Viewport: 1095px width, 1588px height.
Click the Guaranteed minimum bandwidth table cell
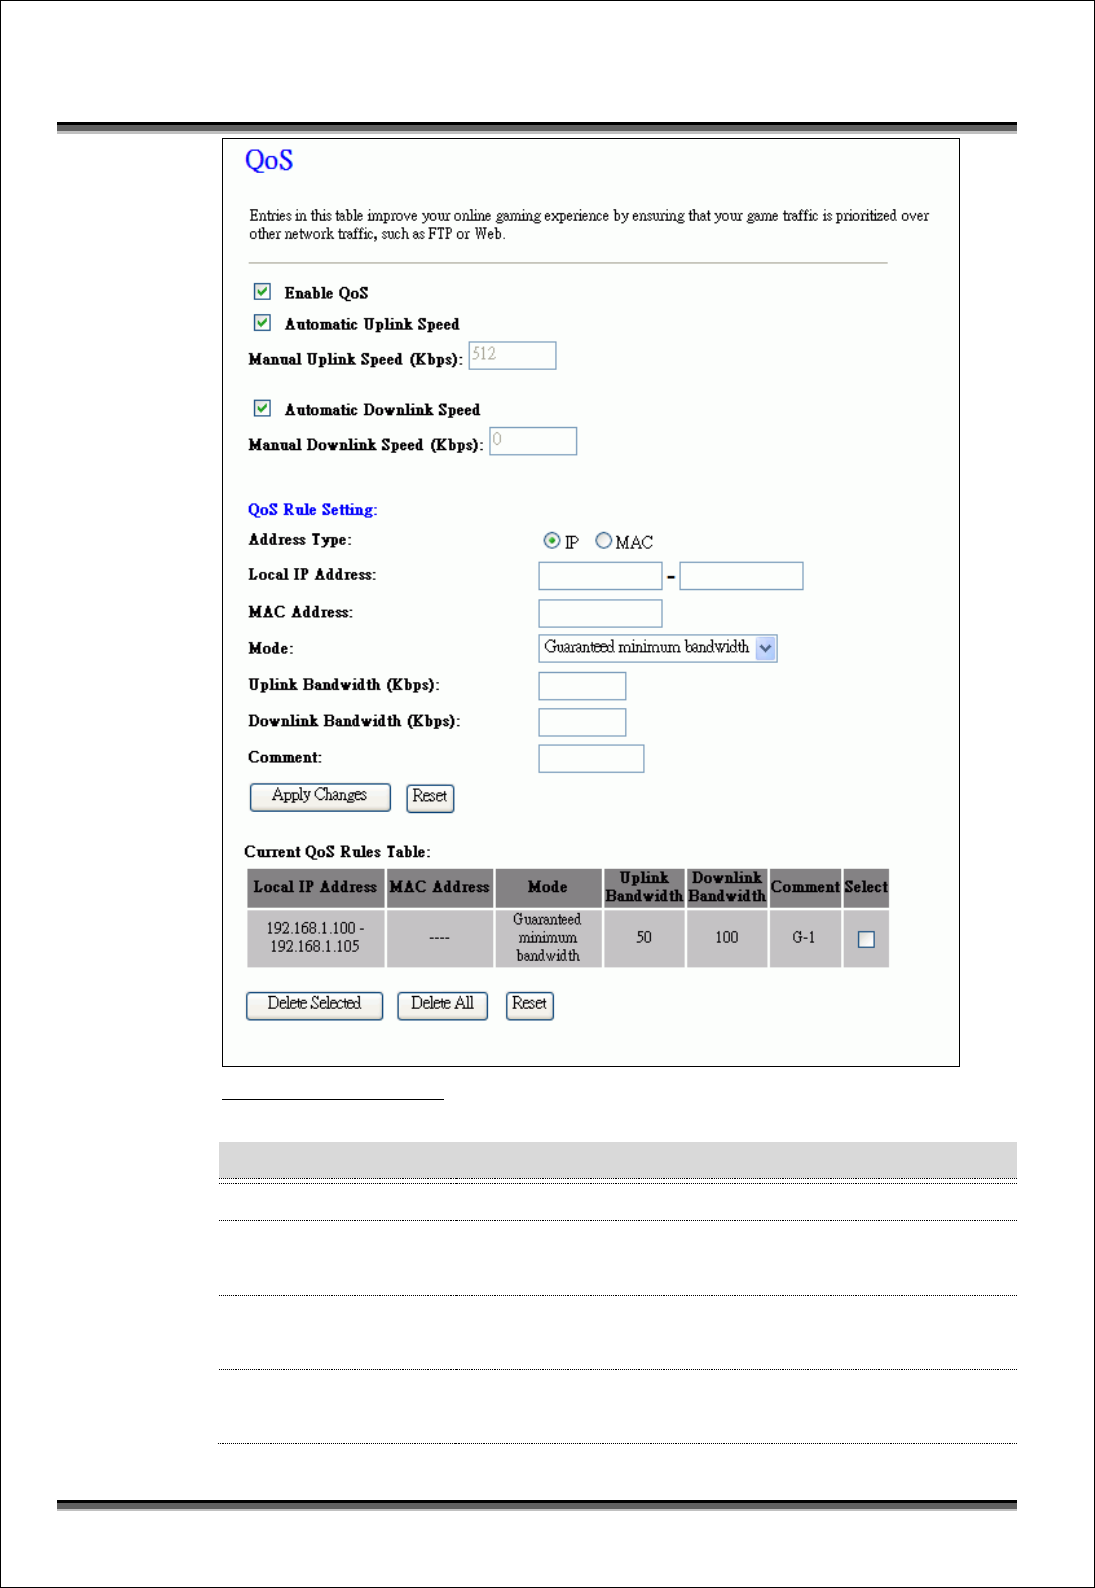click(x=547, y=938)
